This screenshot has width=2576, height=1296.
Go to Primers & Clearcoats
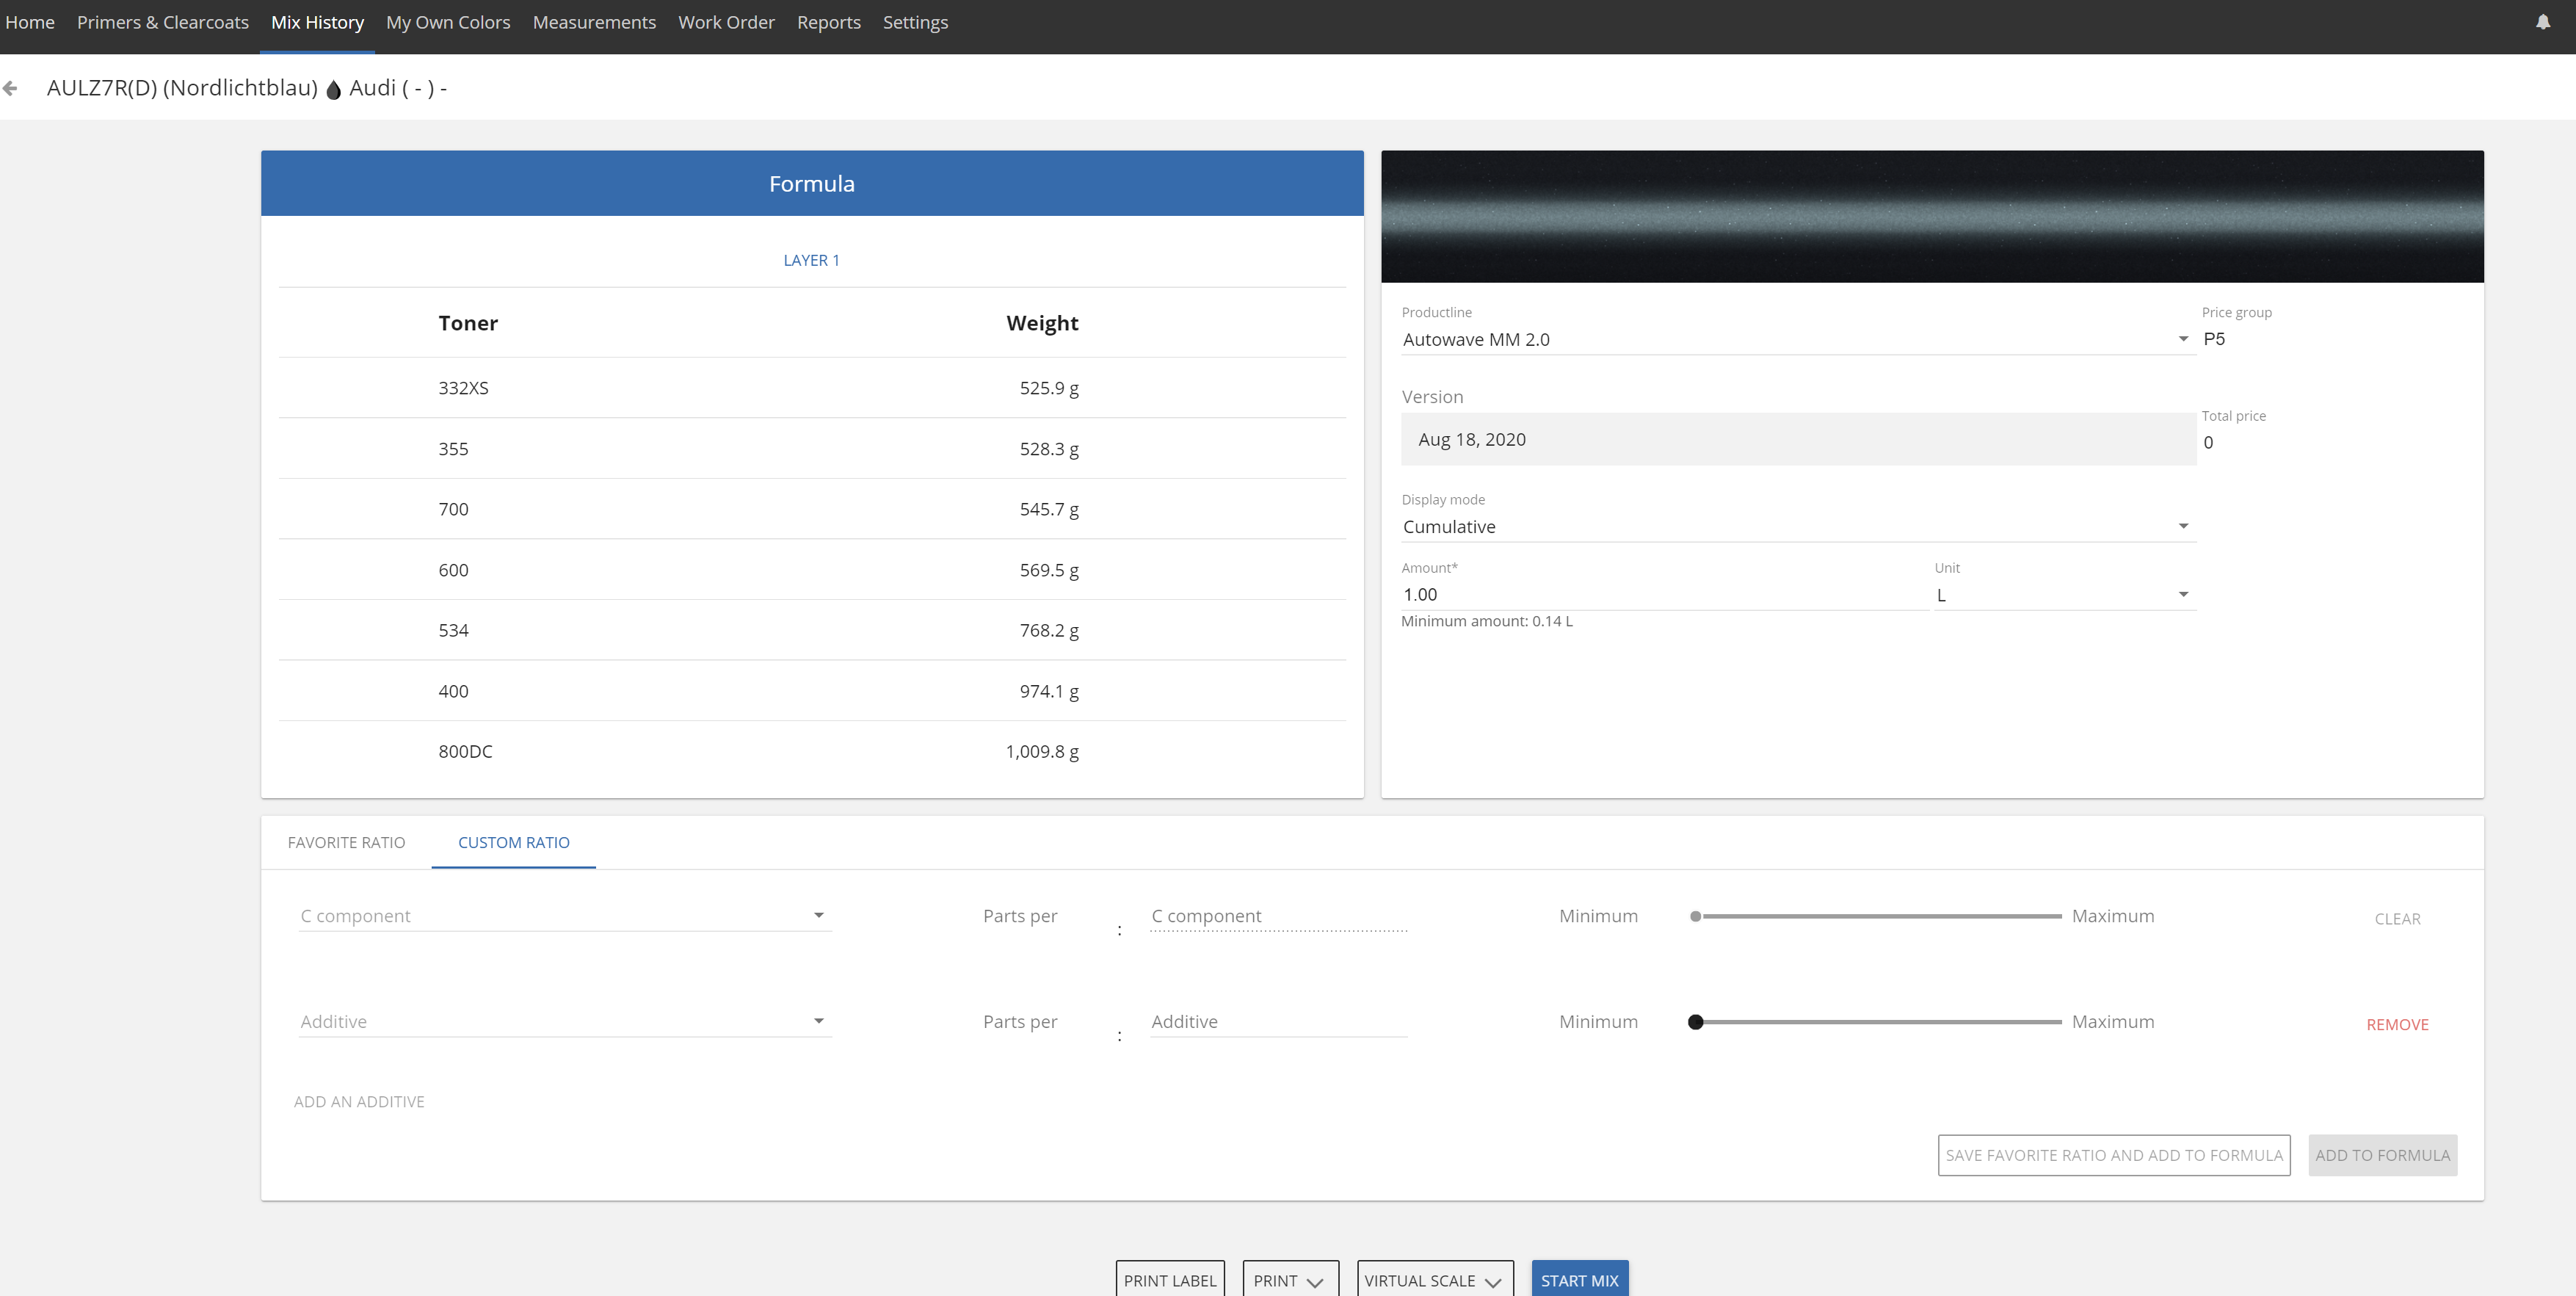(x=163, y=22)
